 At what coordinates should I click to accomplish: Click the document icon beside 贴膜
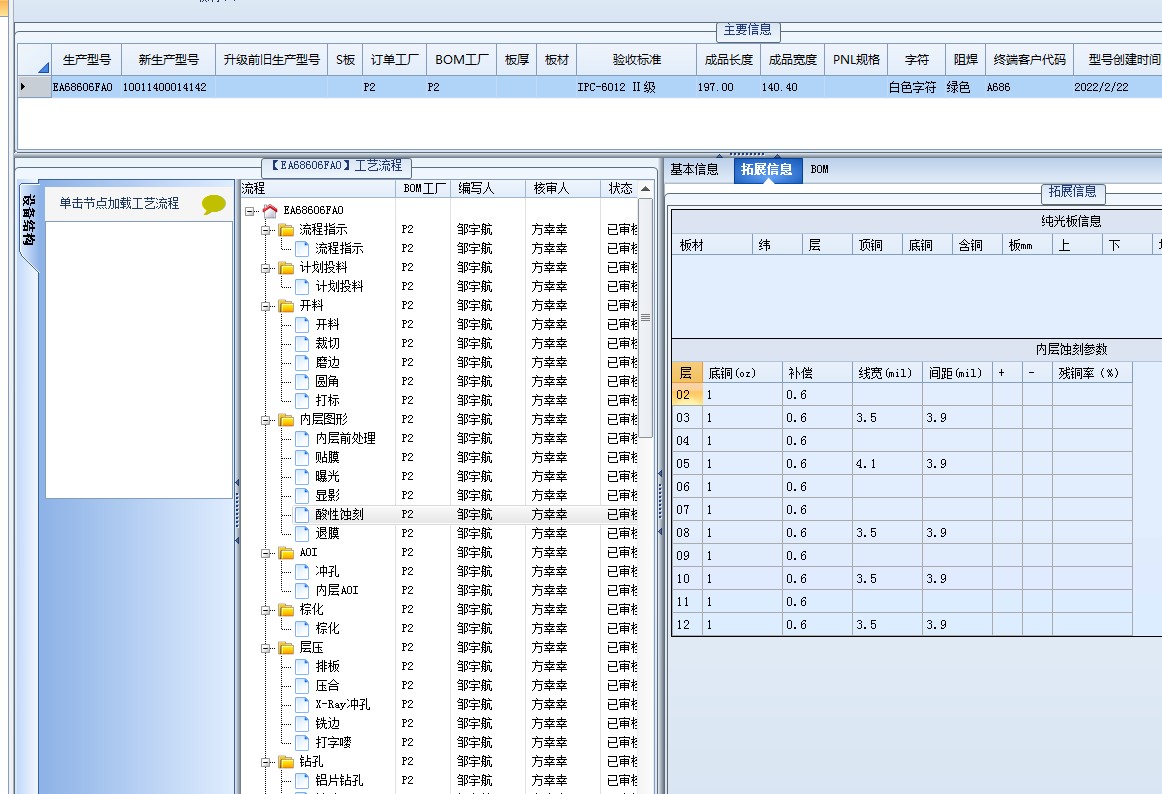pos(302,457)
